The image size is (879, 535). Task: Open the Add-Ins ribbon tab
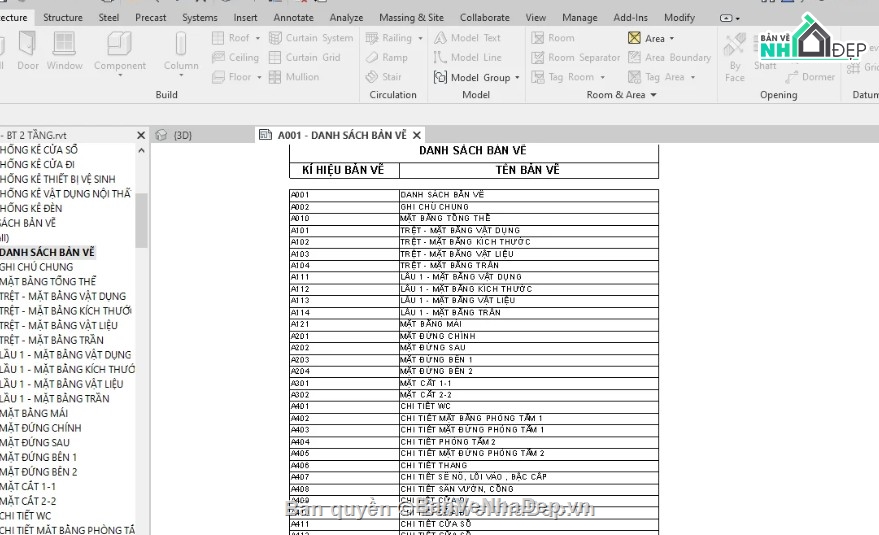630,17
